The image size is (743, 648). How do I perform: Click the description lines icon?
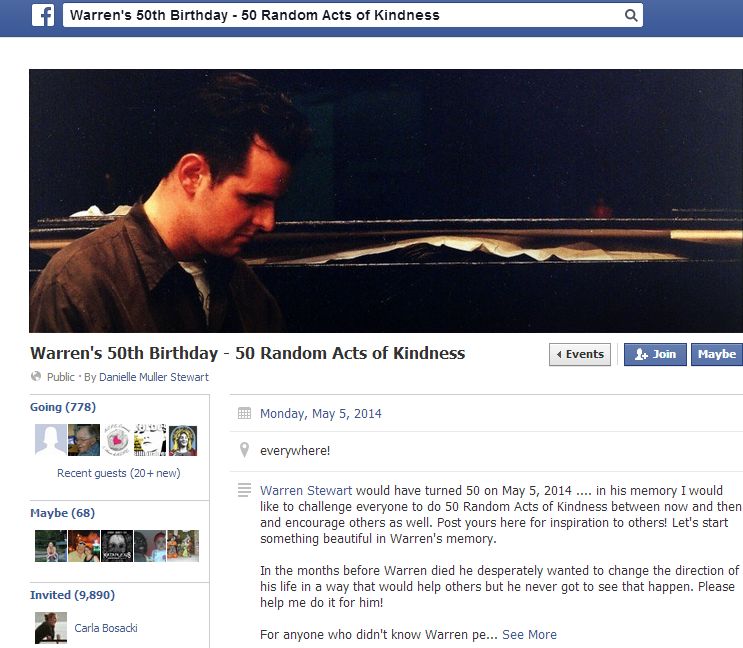[x=244, y=490]
